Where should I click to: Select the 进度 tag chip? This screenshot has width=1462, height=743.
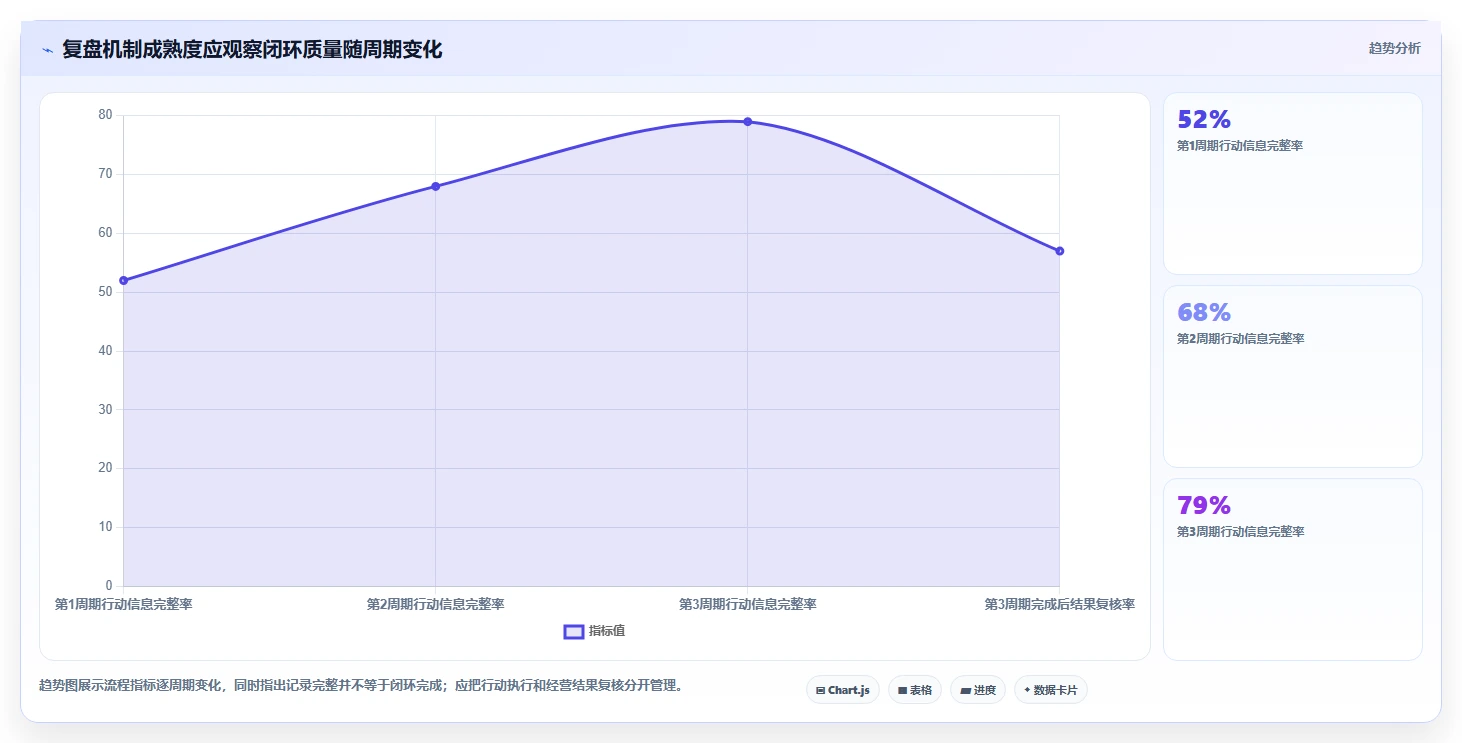tap(978, 690)
